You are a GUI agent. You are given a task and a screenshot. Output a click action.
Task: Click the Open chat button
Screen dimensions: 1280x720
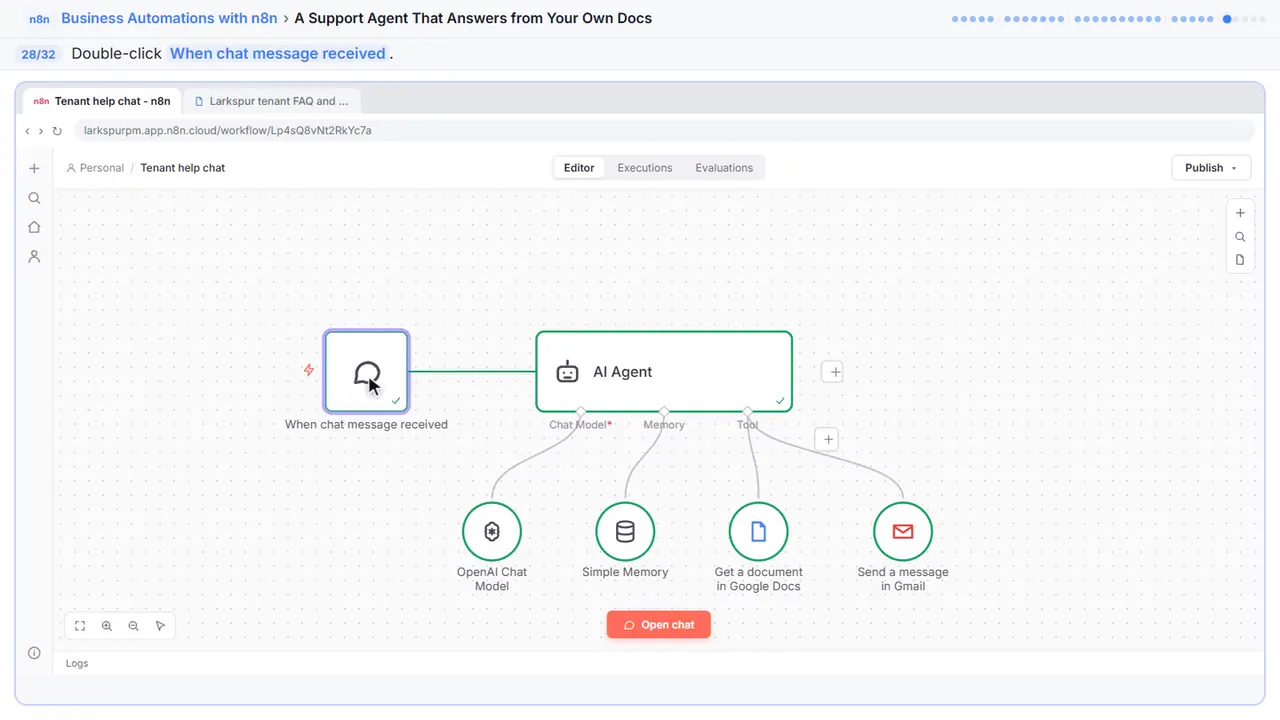click(659, 625)
